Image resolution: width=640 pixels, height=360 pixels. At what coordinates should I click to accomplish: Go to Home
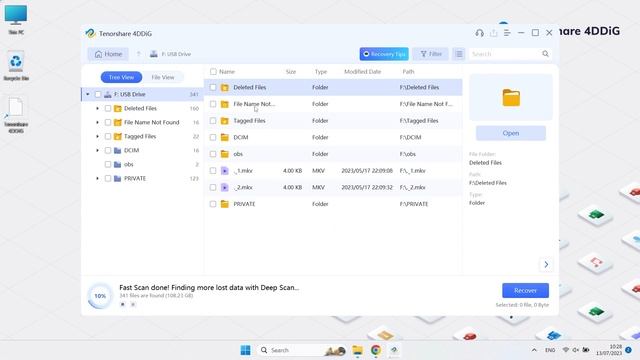[x=108, y=54]
